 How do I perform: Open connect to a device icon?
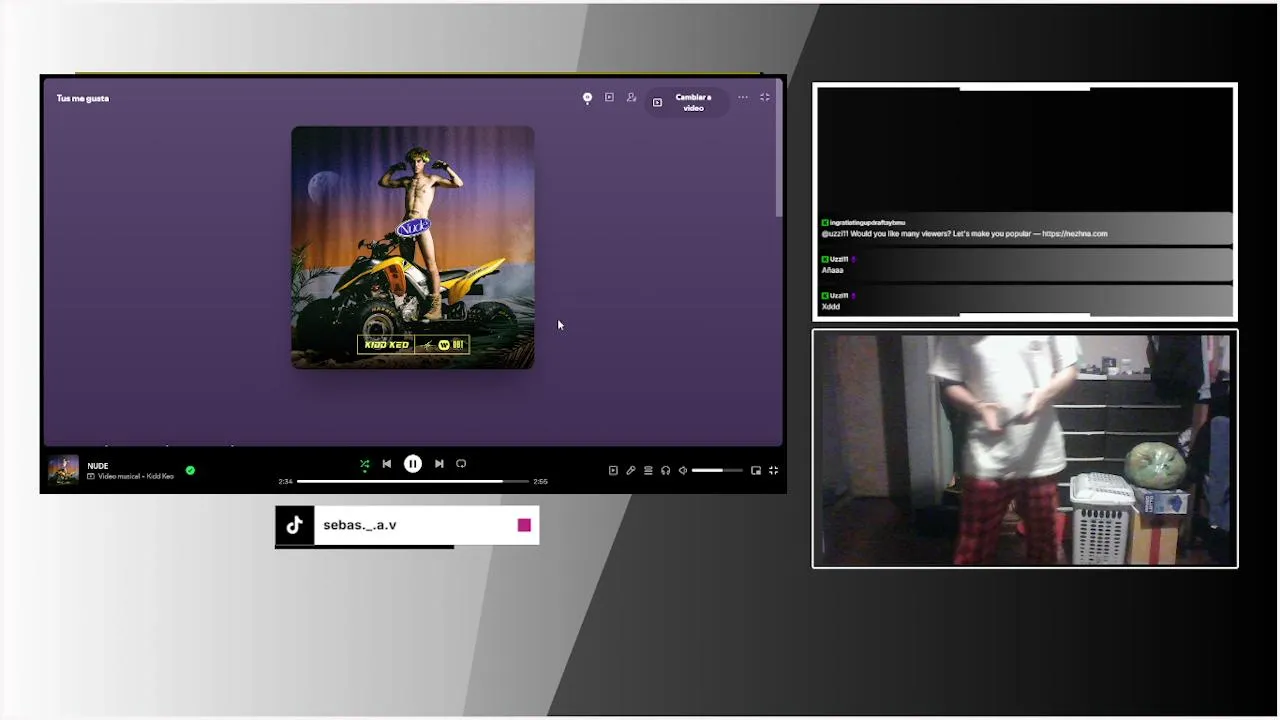click(x=665, y=470)
